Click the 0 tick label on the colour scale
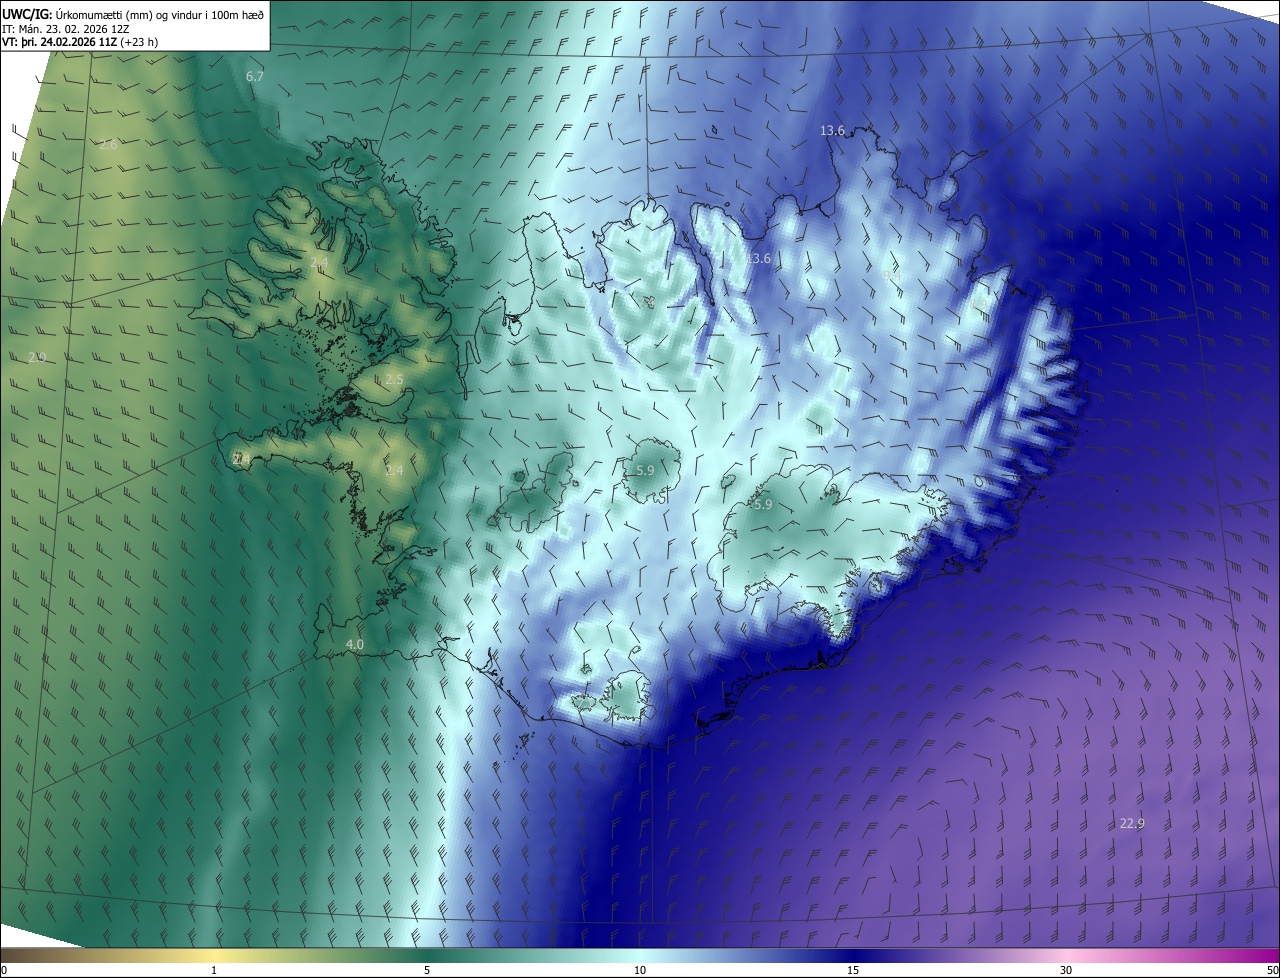Image resolution: width=1280 pixels, height=978 pixels. (x=4, y=971)
